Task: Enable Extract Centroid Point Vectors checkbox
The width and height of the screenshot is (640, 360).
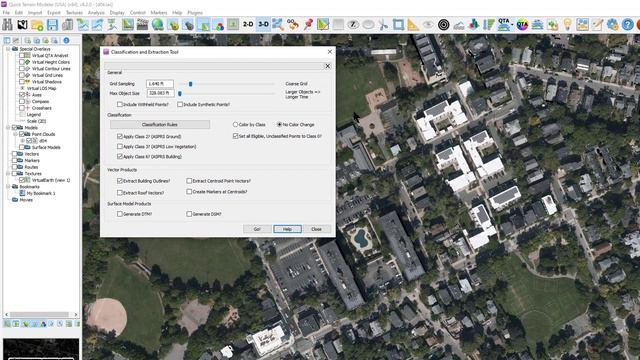Action: (189, 180)
